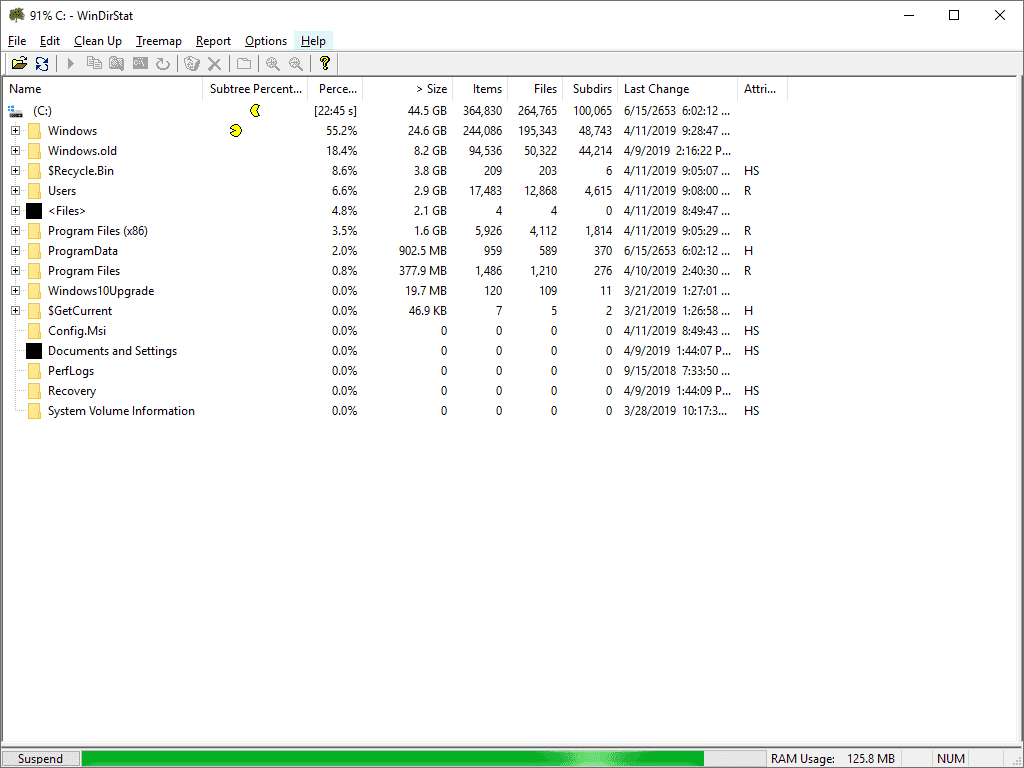Expand the Users folder node
Screen dimensions: 1024x768
pyautogui.click(x=15, y=191)
